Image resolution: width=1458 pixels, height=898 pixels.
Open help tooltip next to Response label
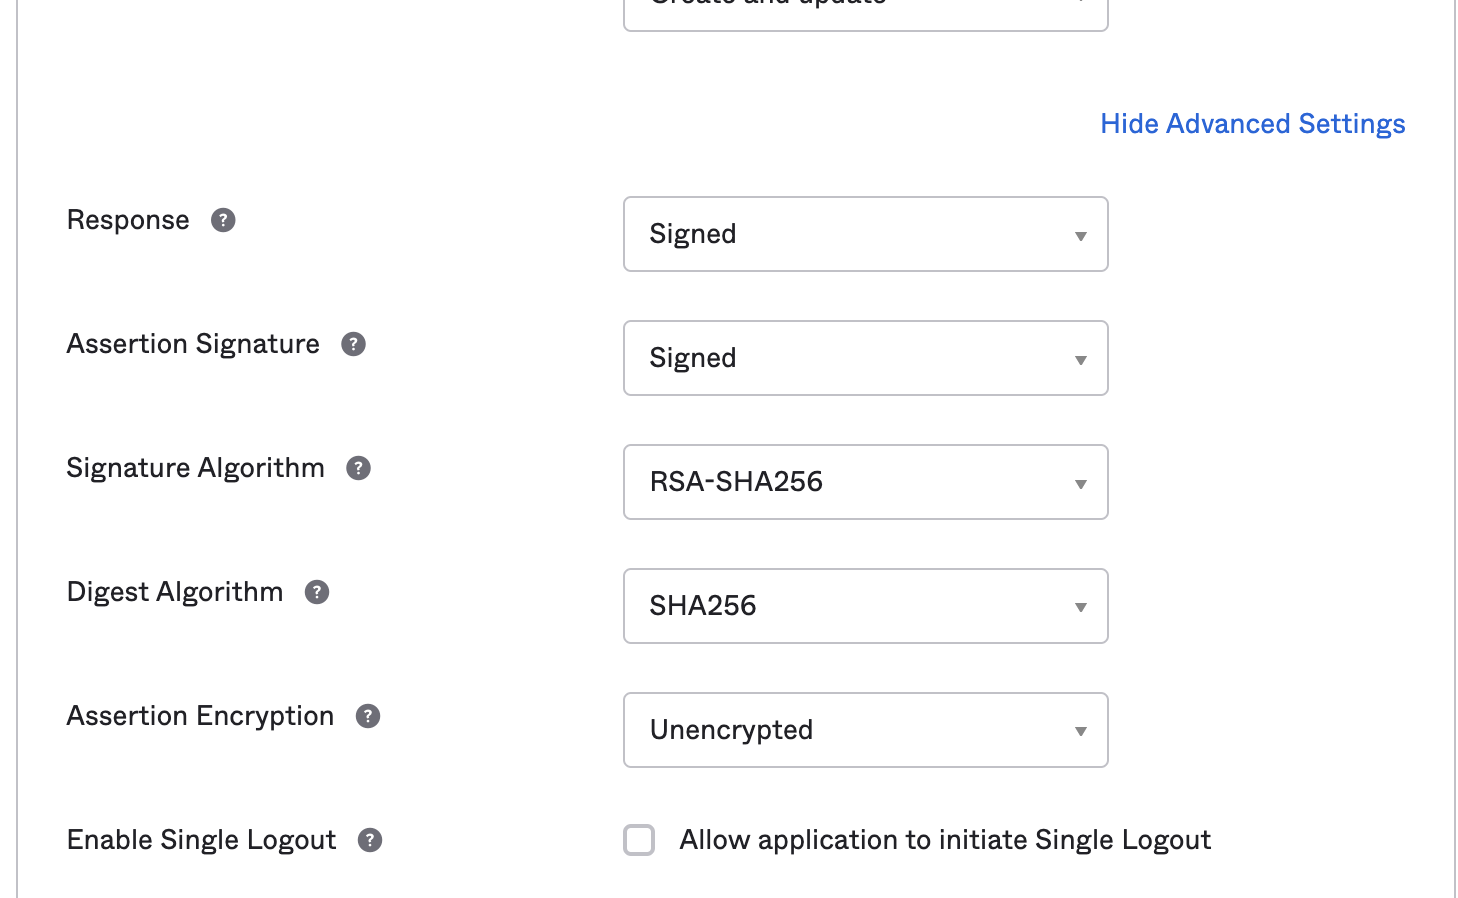click(x=223, y=220)
